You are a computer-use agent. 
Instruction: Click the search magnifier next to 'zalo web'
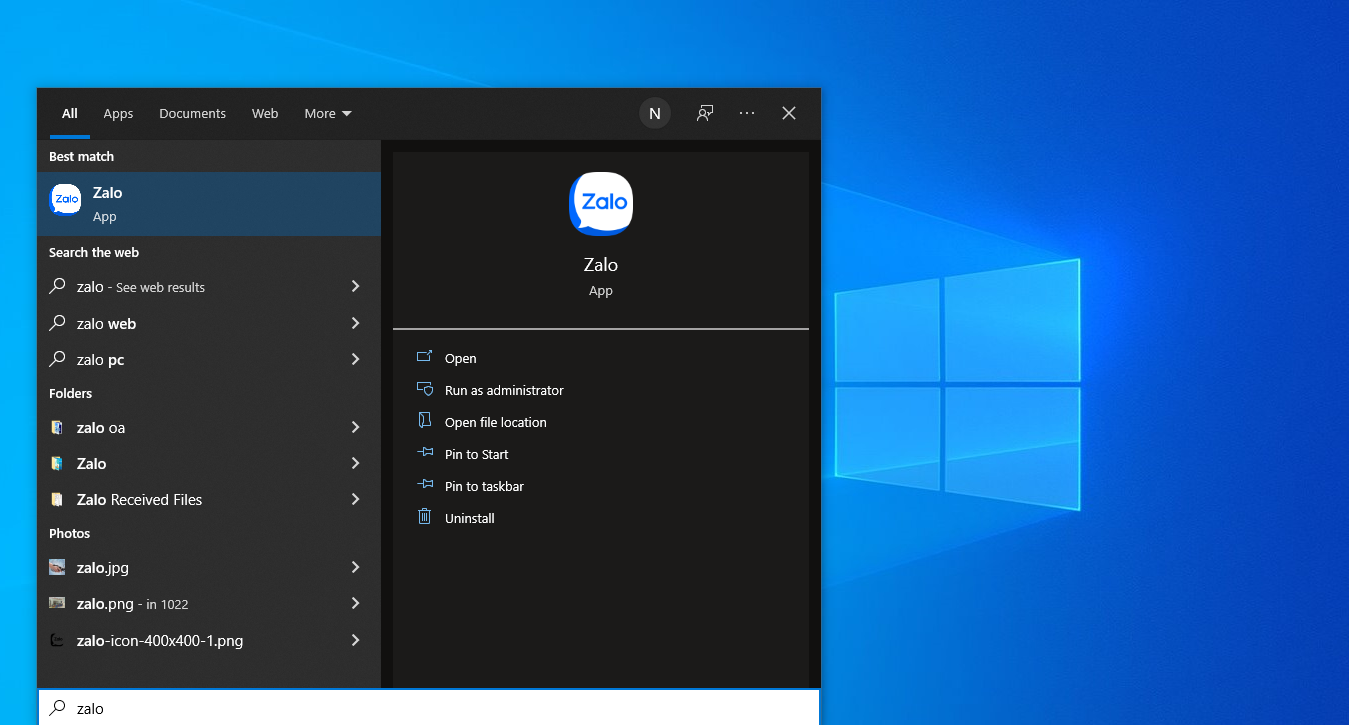coord(57,323)
